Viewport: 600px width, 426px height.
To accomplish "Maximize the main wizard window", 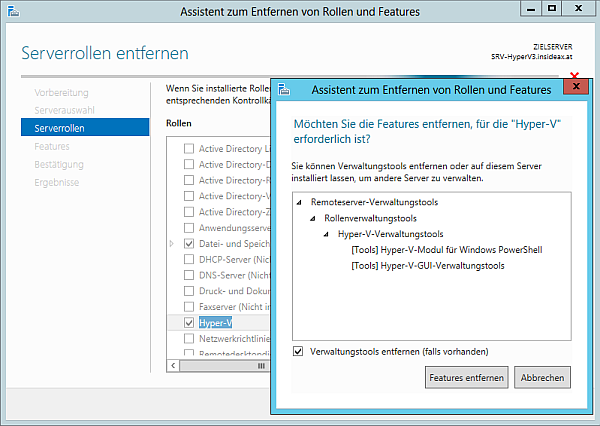I will coord(551,9).
